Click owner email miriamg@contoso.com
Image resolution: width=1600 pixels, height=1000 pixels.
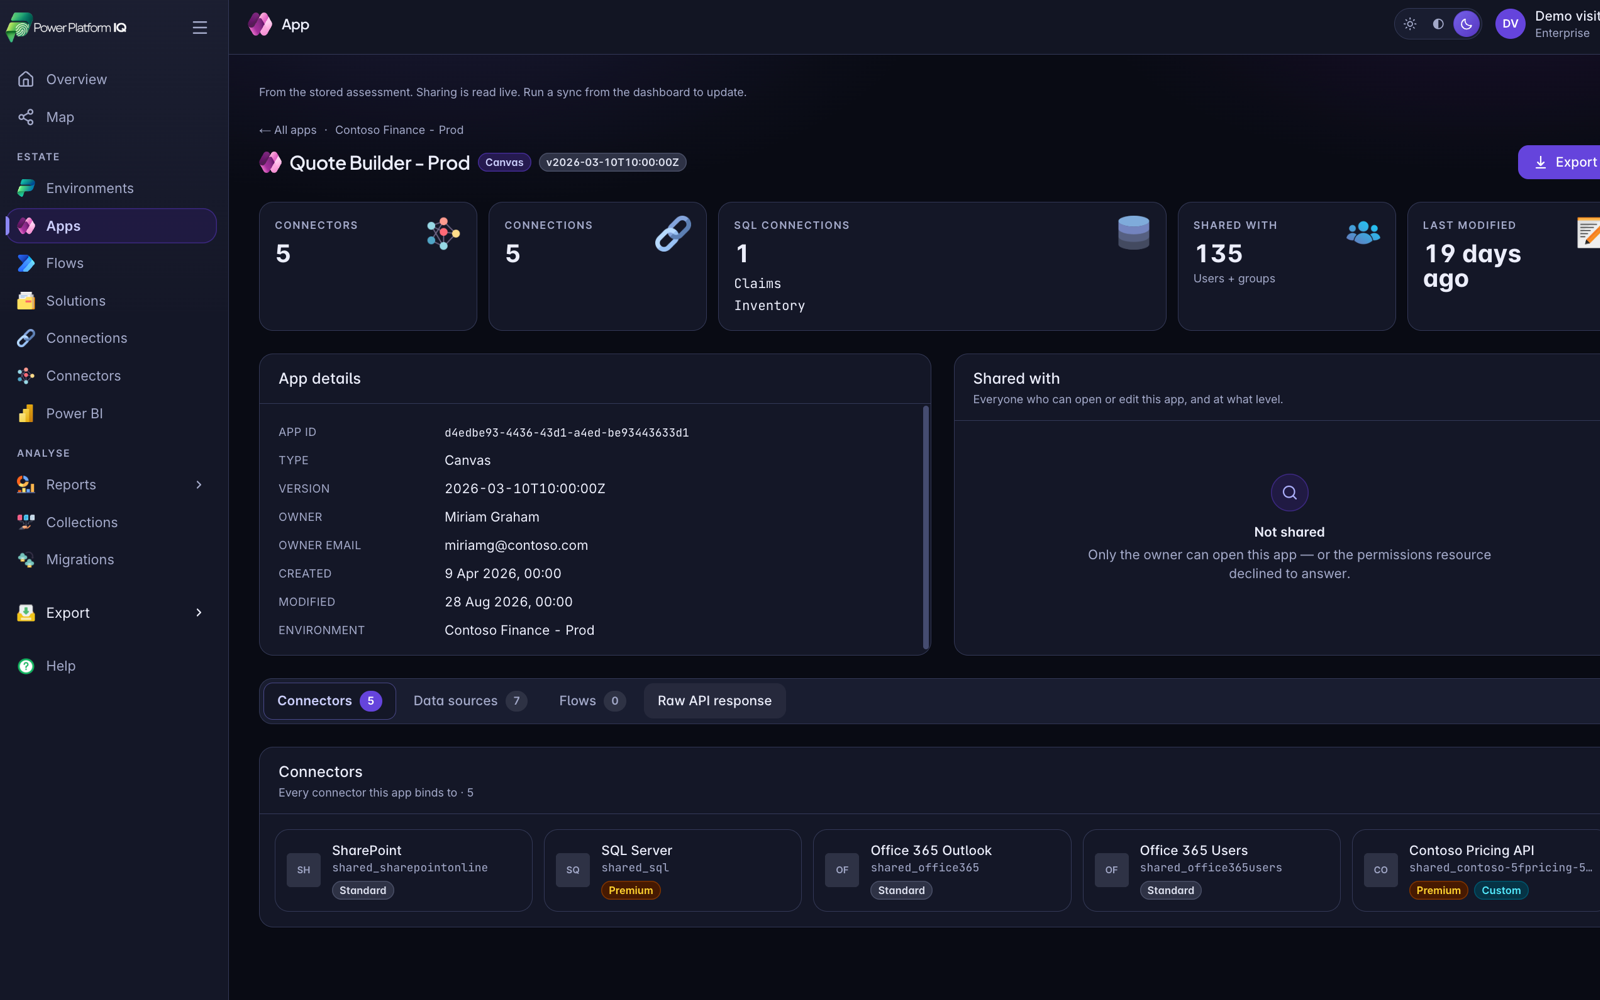(x=516, y=545)
